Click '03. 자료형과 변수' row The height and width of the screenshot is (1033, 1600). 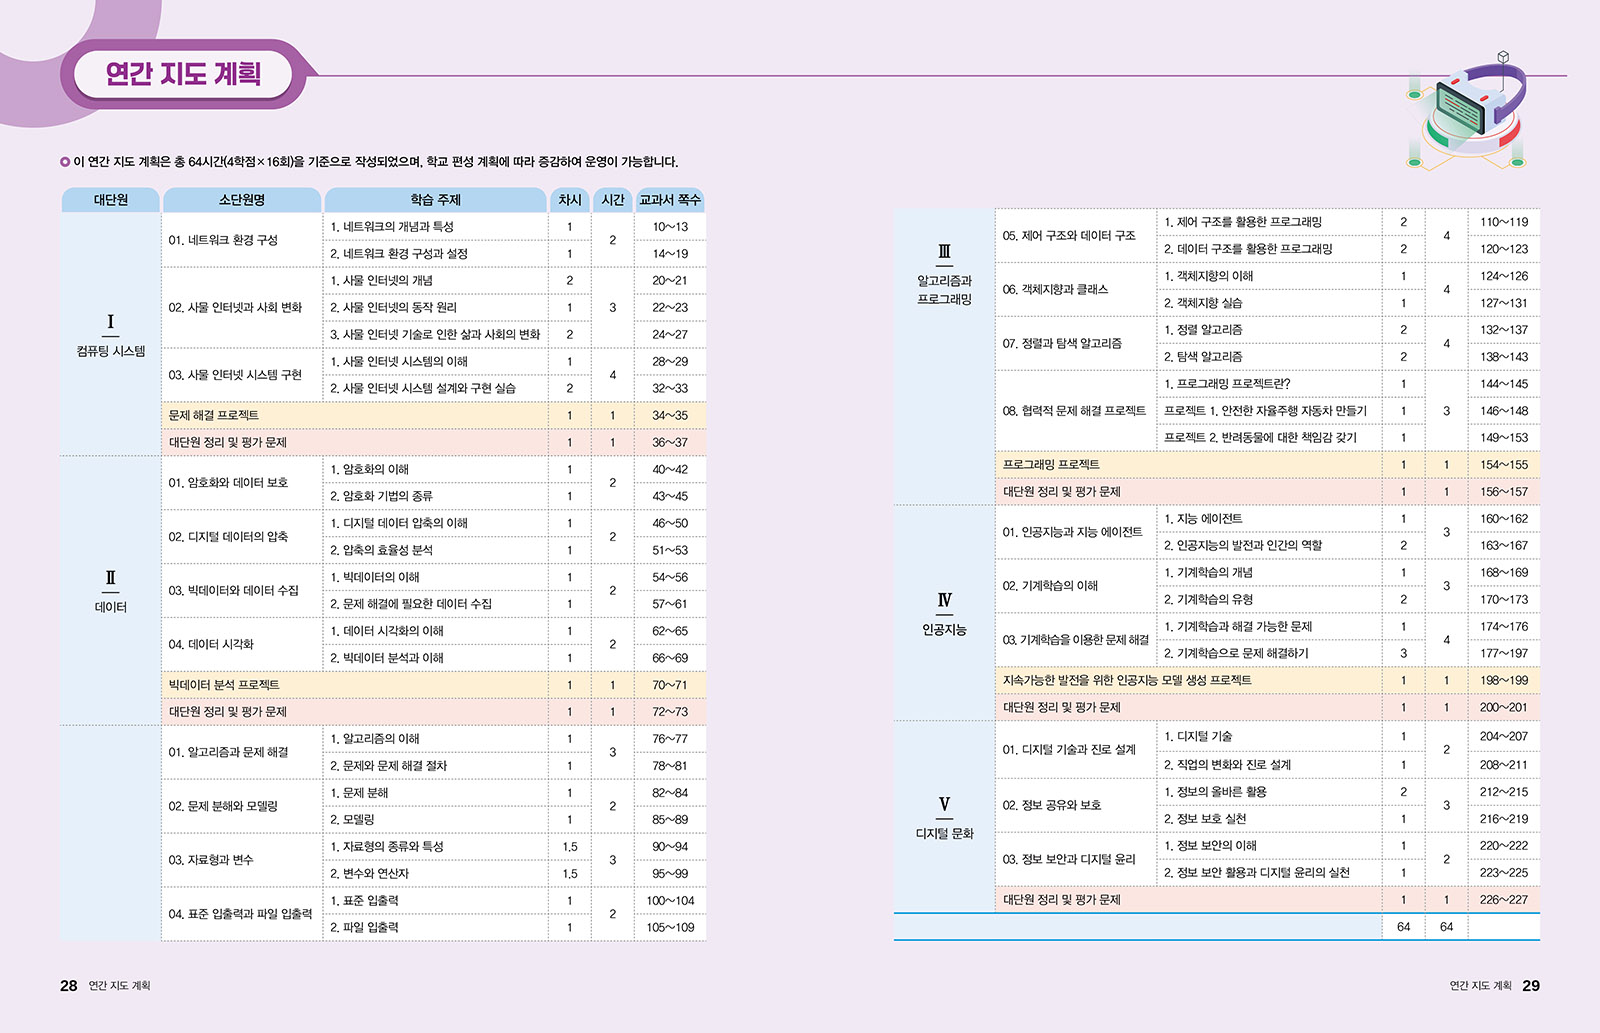211,860
